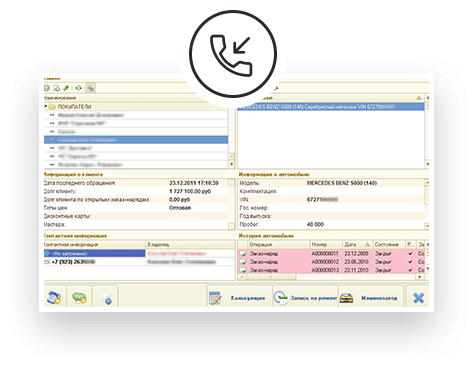Click the SMS speech bubble icon
Screen dimensions: 474x368
click(79, 297)
